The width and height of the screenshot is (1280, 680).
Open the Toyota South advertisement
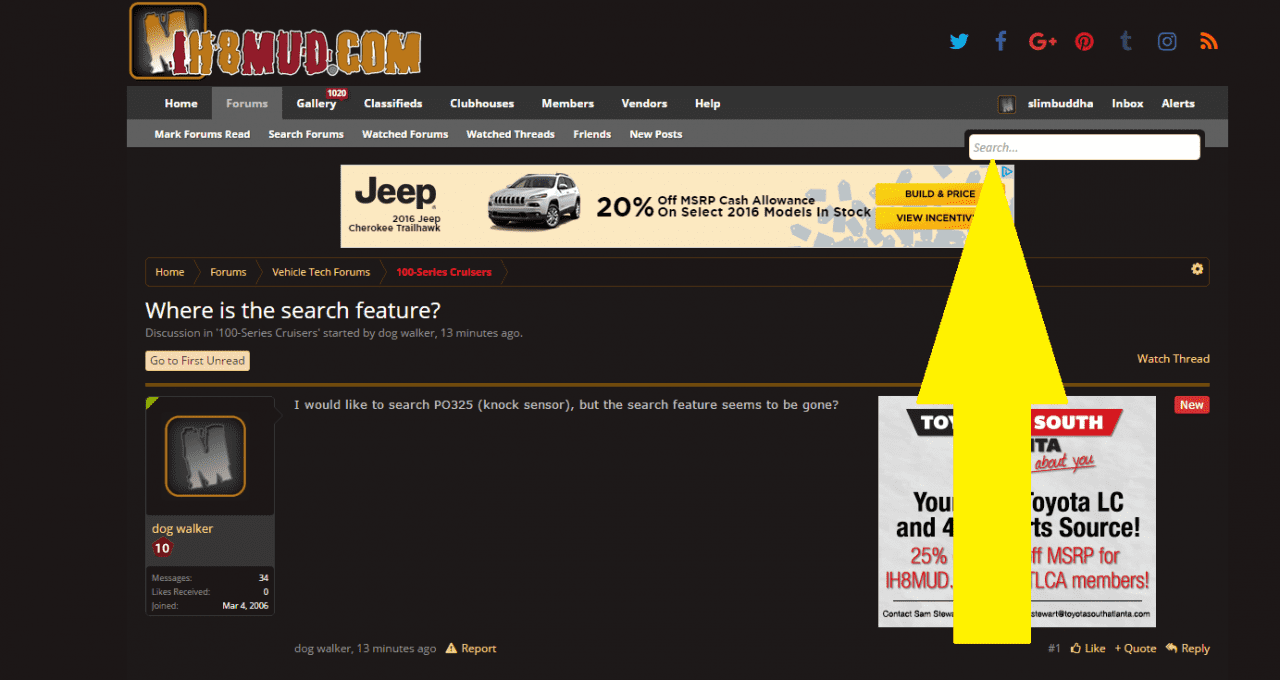coord(1016,511)
